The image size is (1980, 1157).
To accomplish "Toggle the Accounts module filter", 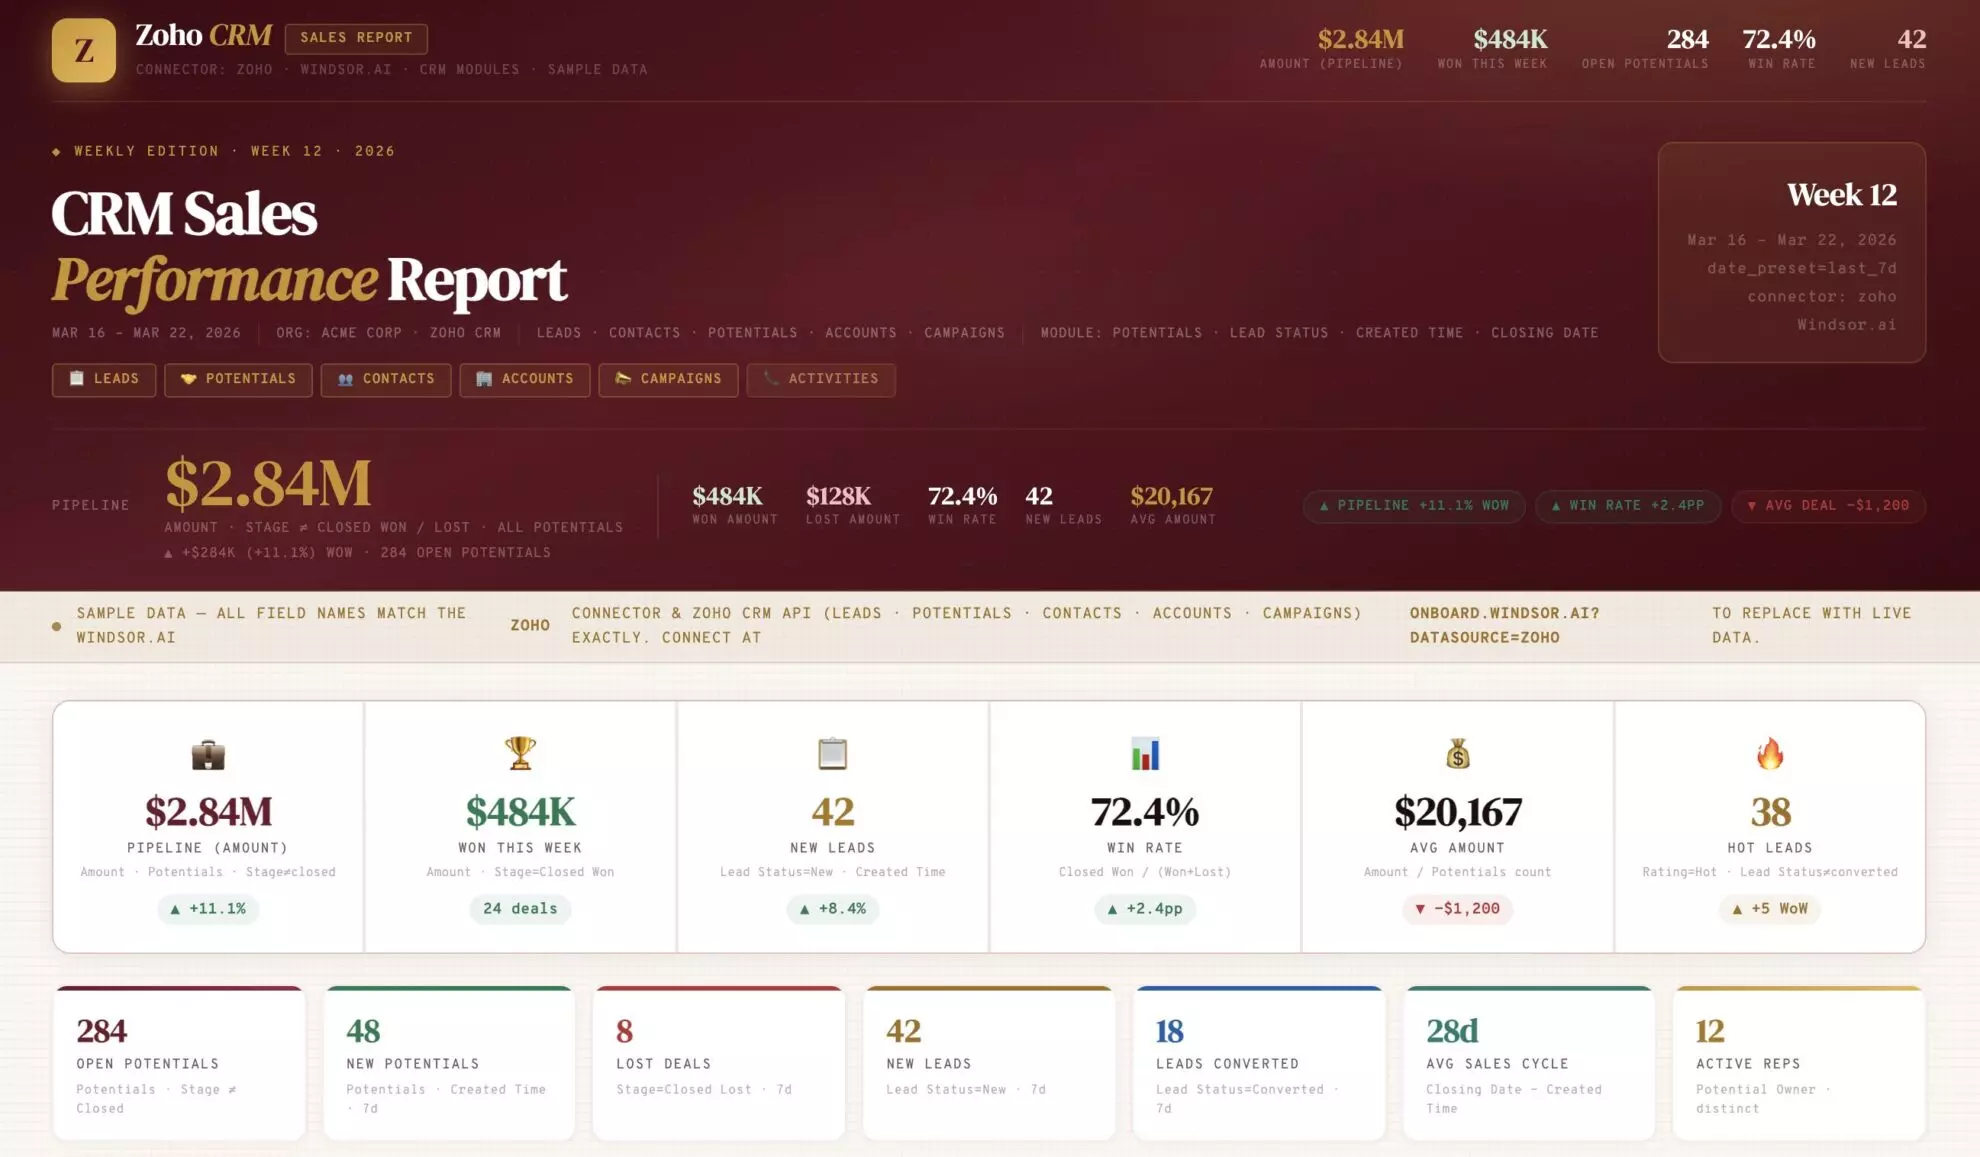I will pyautogui.click(x=525, y=379).
